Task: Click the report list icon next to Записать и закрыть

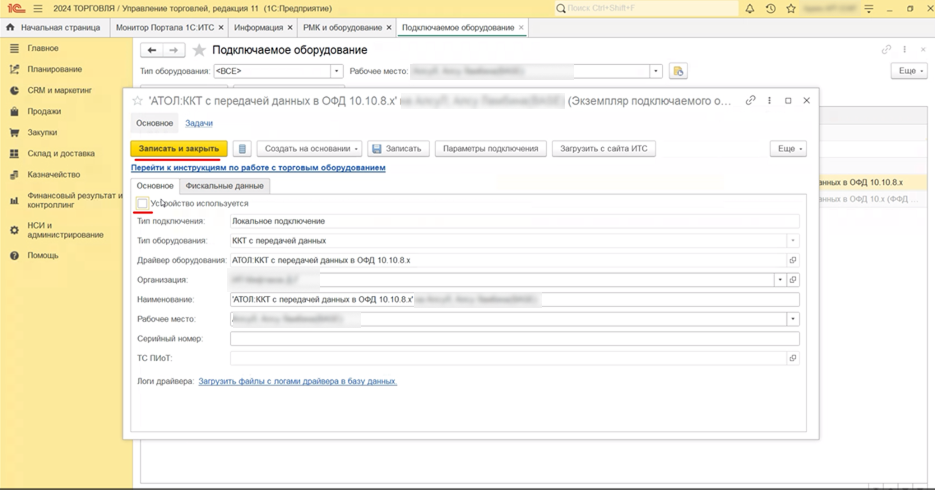Action: point(242,148)
